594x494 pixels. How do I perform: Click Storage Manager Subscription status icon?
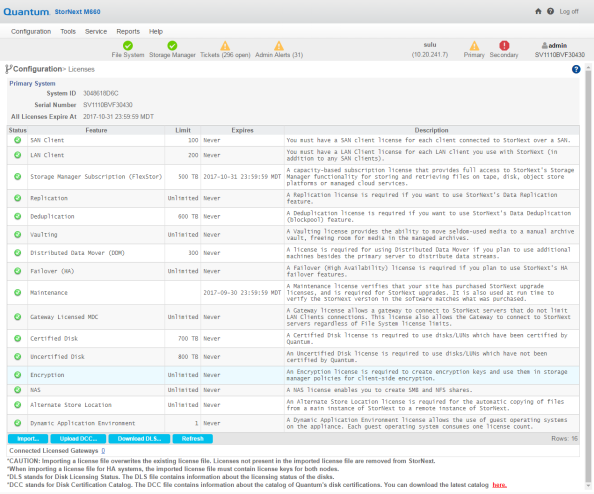[17, 177]
